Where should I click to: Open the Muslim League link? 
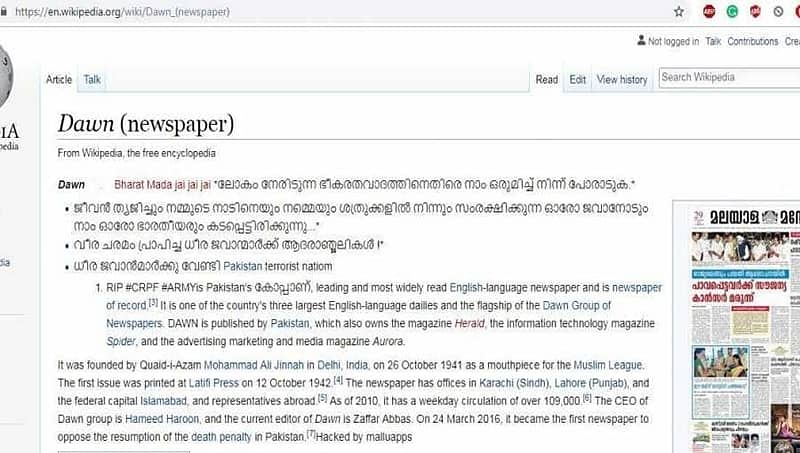tap(608, 365)
